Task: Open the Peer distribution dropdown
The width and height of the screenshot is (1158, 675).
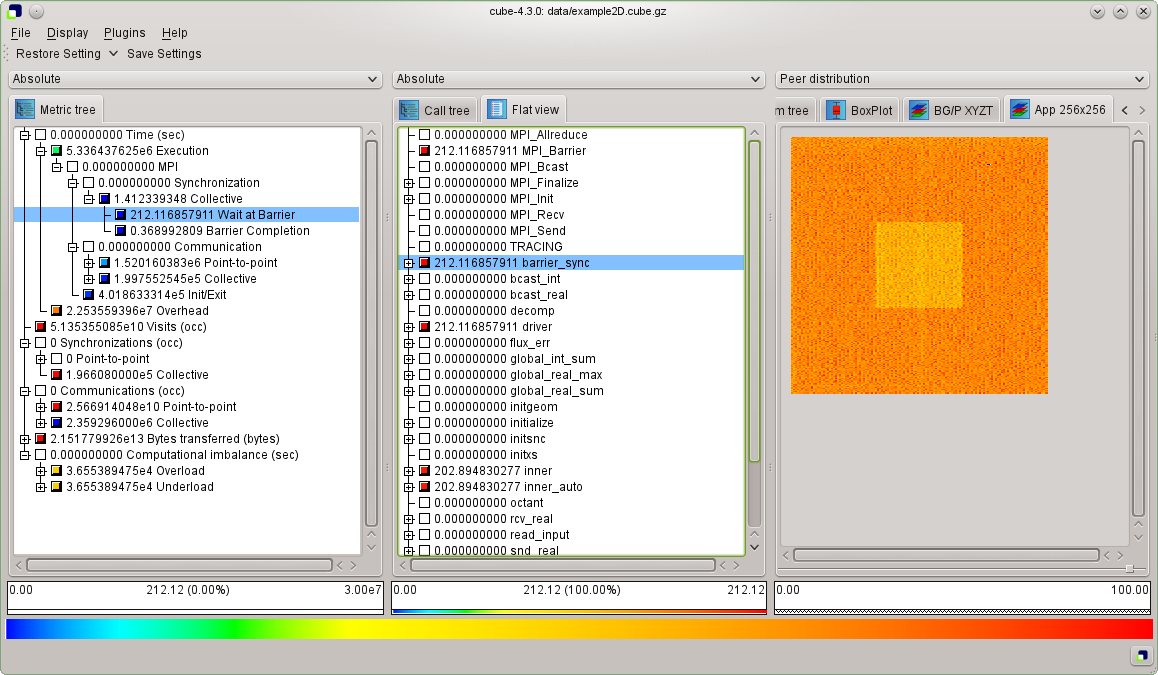Action: [x=962, y=79]
